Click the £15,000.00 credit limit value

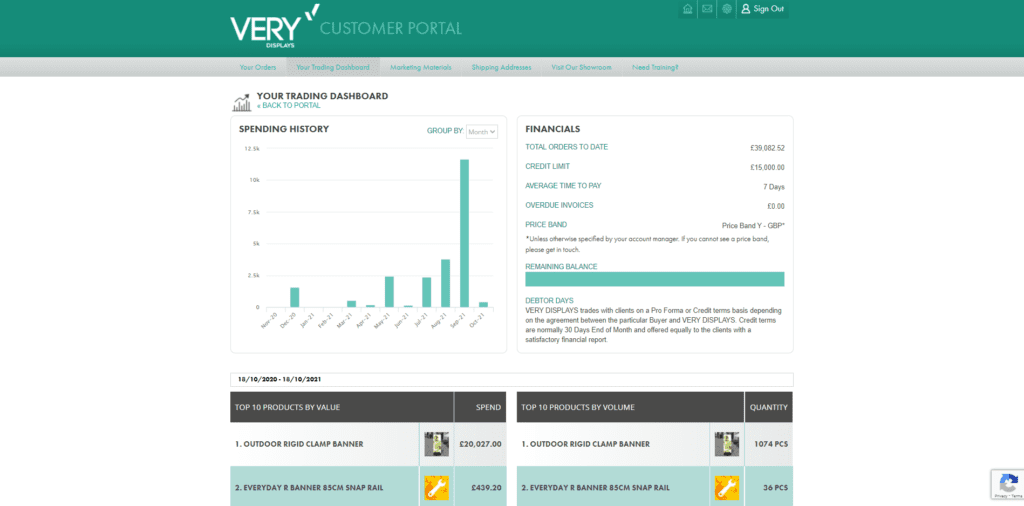coord(767,168)
